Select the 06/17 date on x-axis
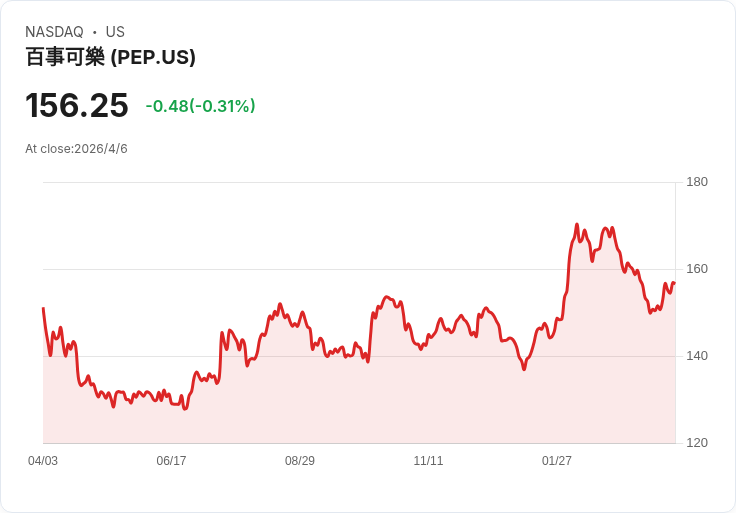This screenshot has height=513, width=736. coord(171,461)
